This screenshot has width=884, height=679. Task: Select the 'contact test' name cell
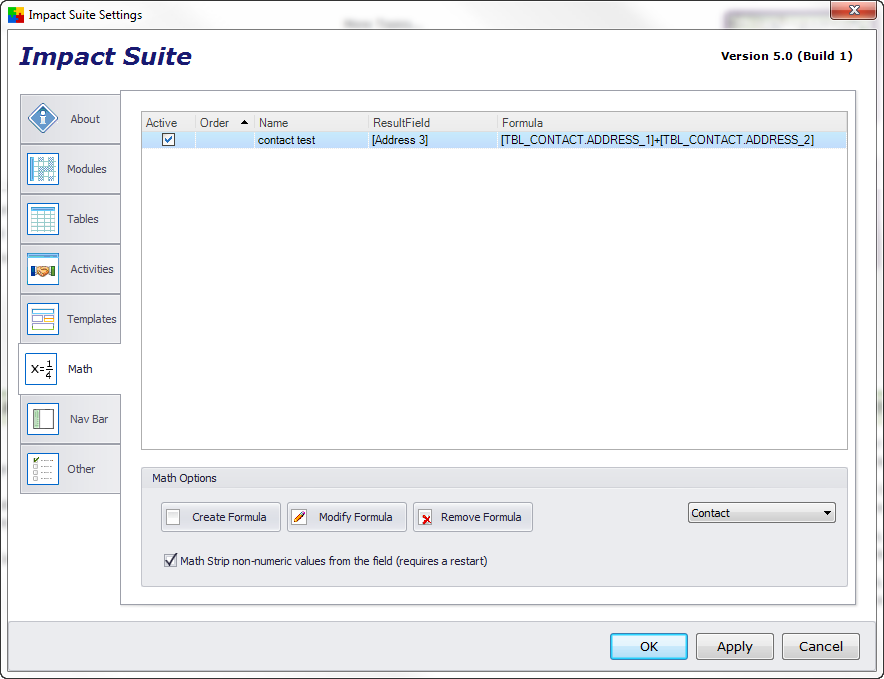pos(311,140)
